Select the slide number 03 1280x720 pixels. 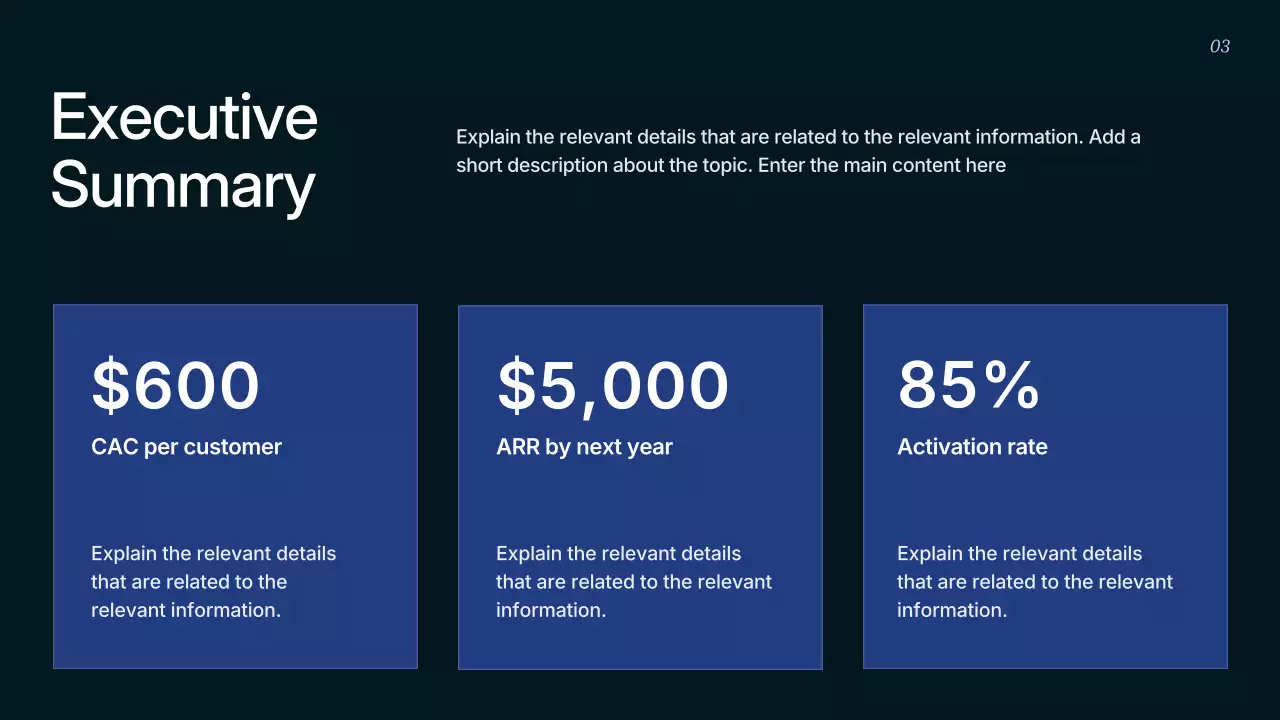point(1219,46)
